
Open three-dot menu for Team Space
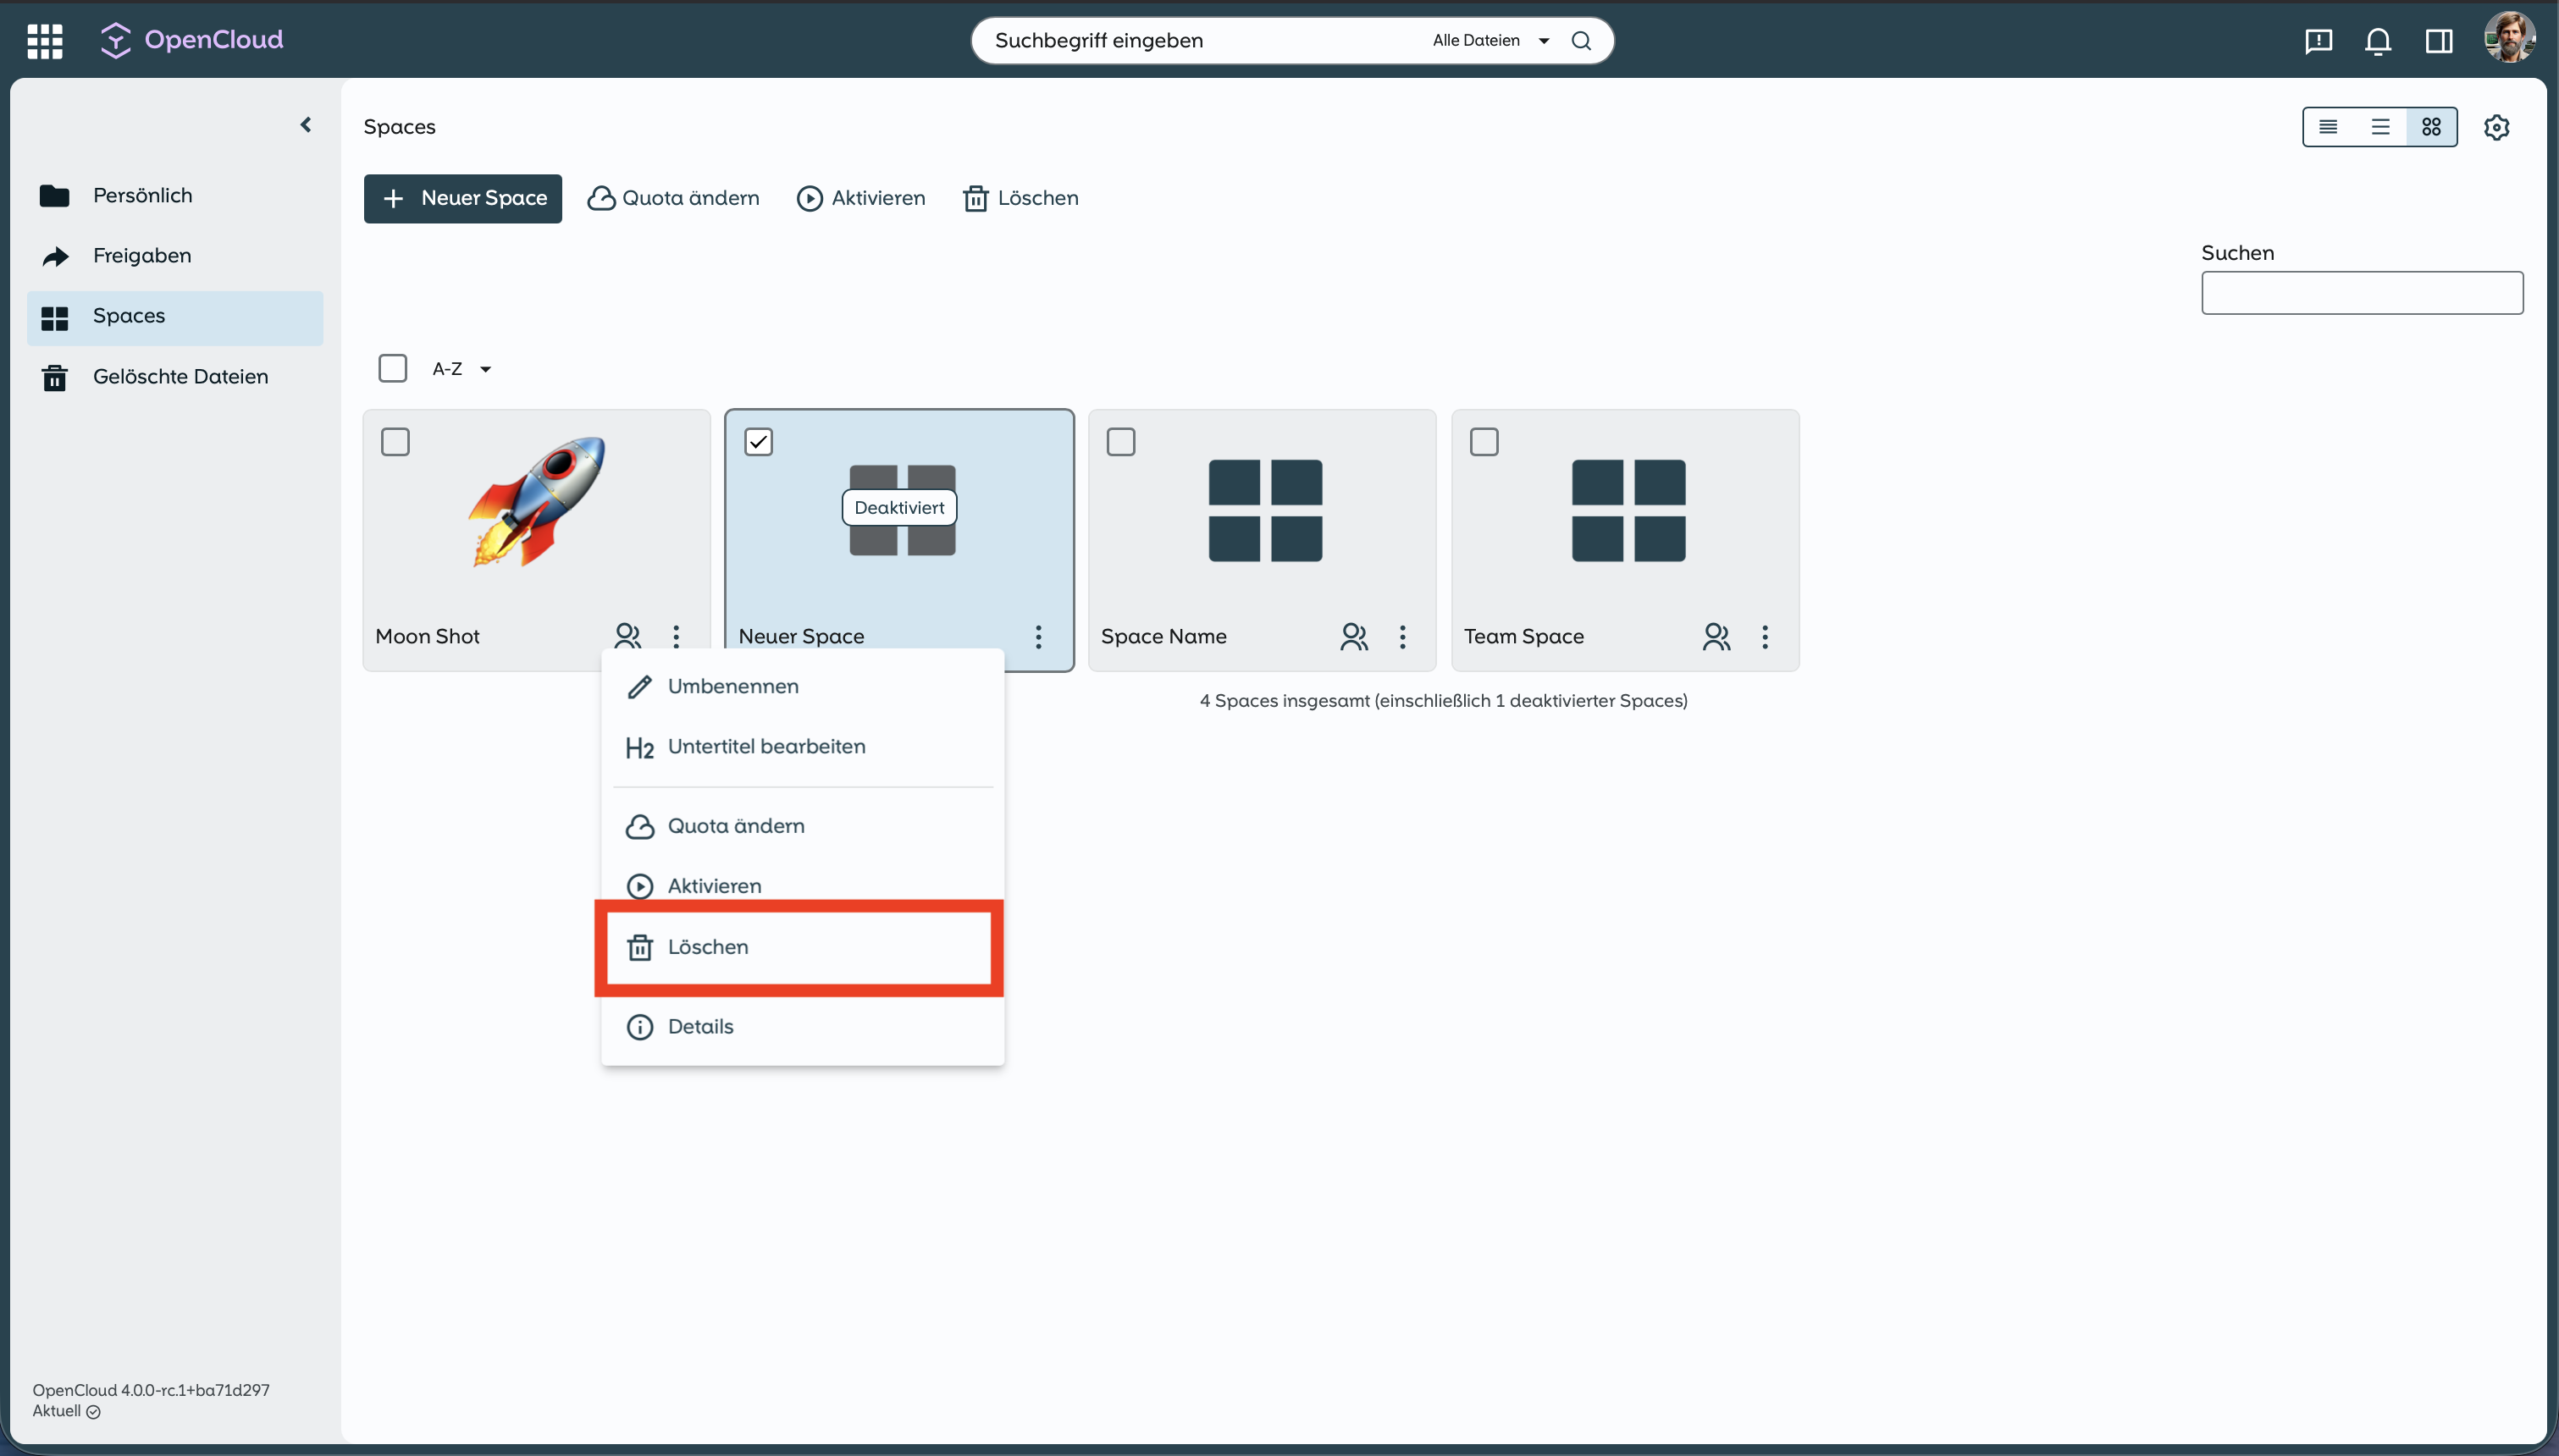coord(1764,636)
